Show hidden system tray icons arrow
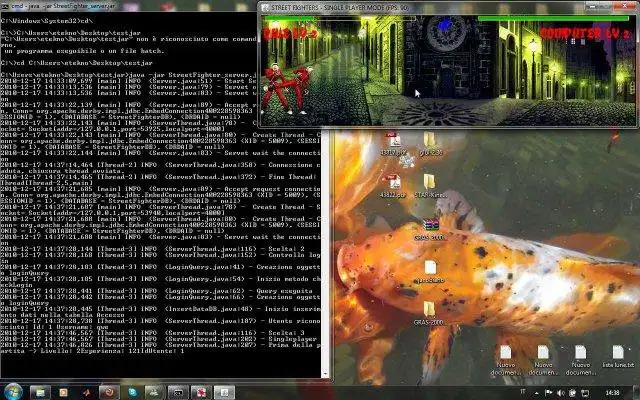Viewport: 640px width, 400px height. 536,393
